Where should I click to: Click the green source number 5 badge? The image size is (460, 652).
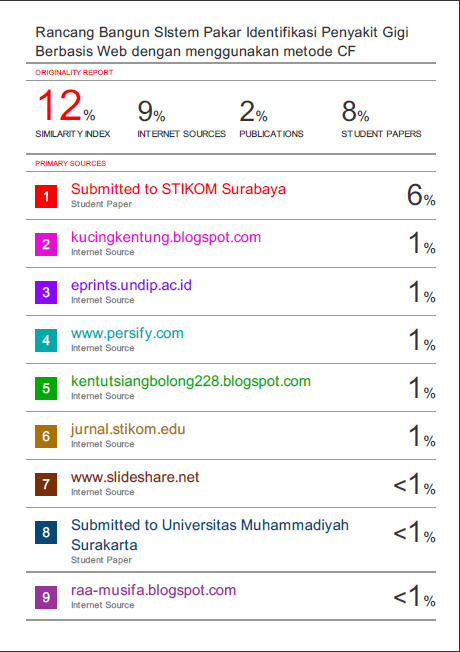[x=46, y=388]
